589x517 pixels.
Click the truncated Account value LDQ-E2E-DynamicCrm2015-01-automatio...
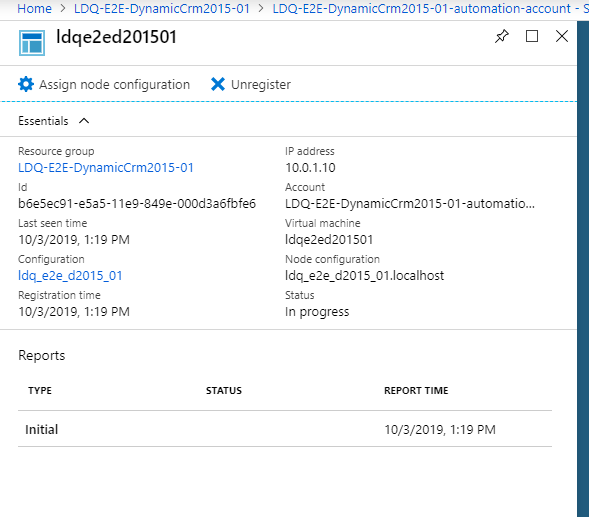pos(410,203)
